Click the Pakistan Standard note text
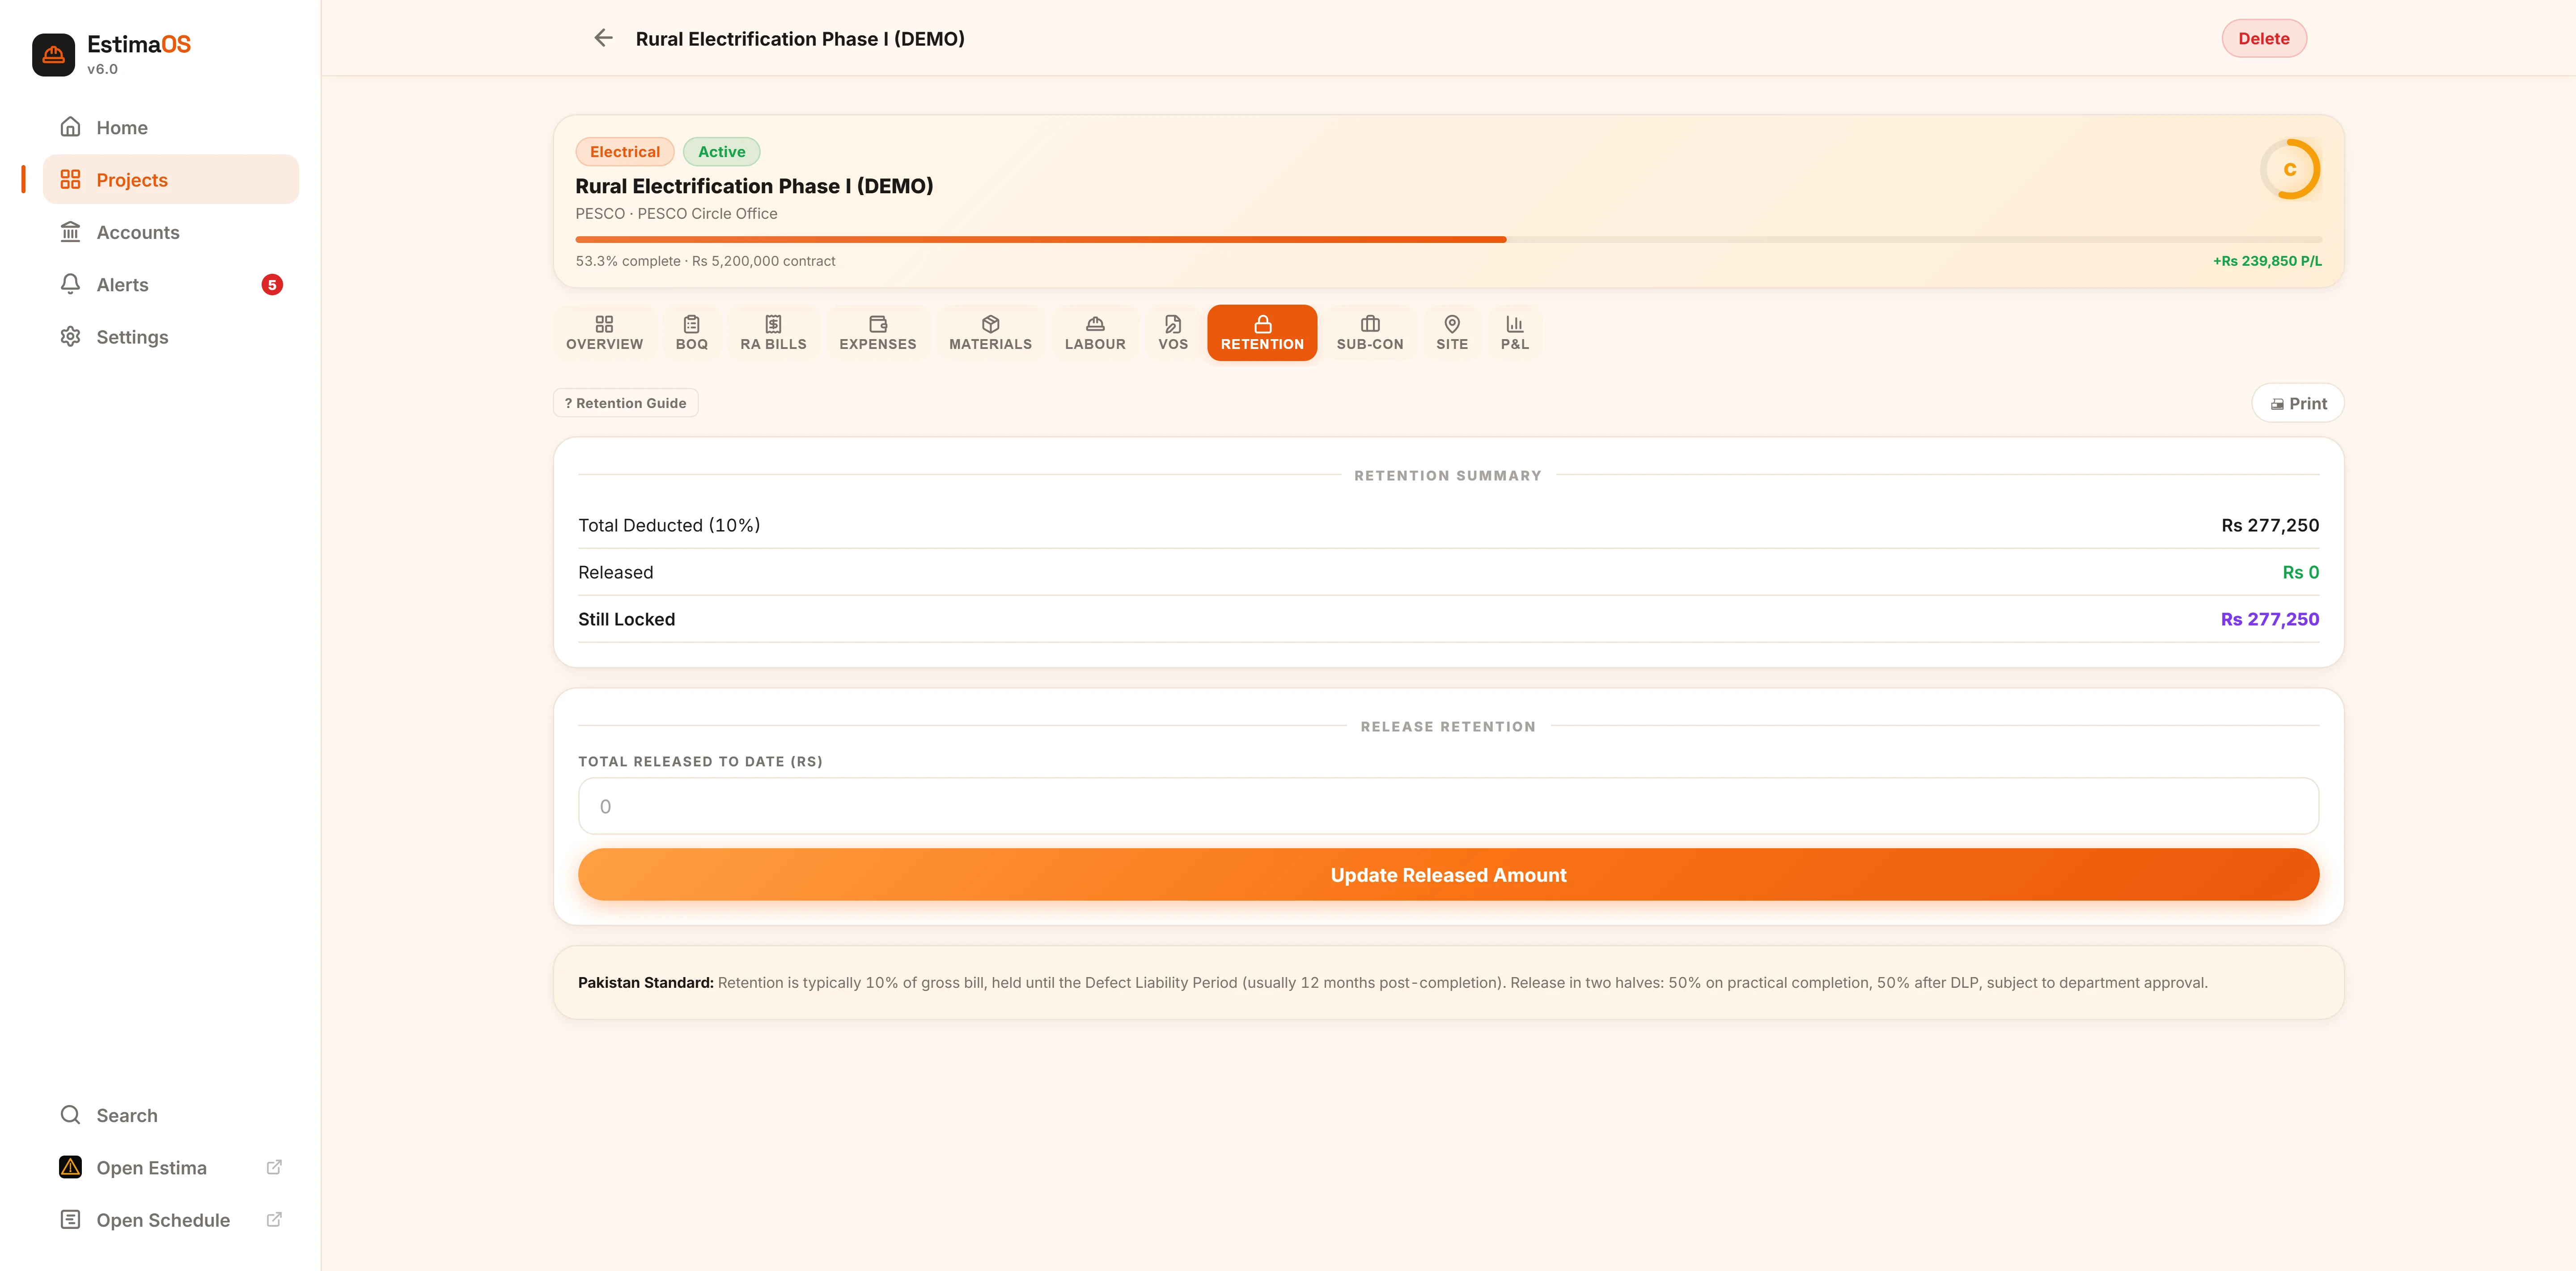 pos(1392,983)
